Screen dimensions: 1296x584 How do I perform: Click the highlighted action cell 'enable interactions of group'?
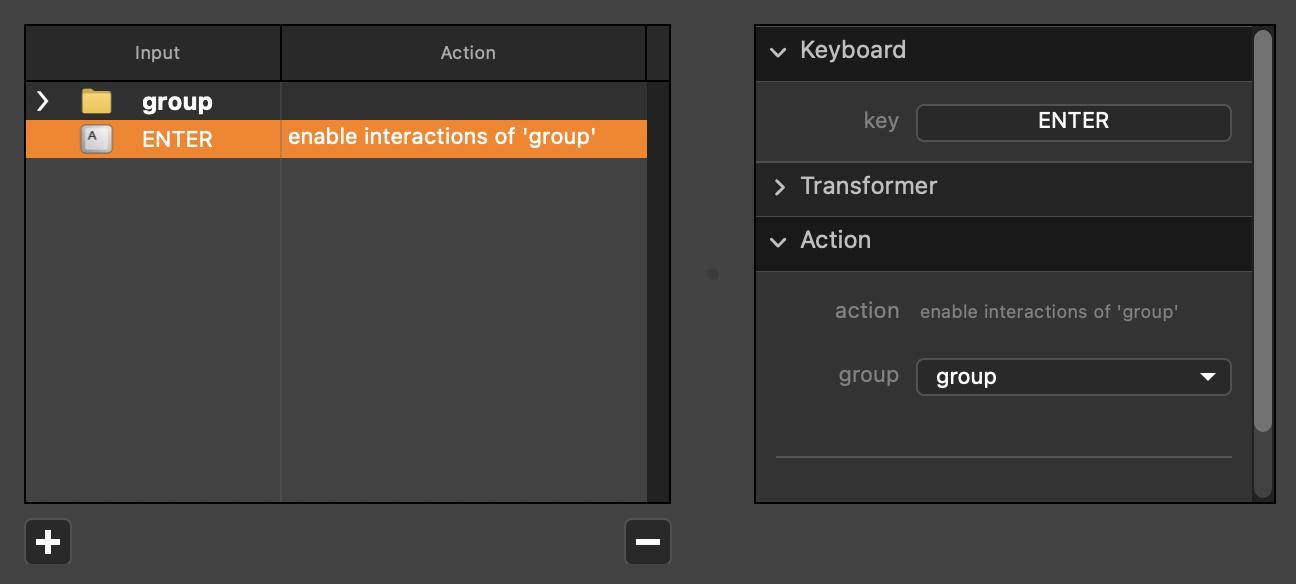click(442, 137)
